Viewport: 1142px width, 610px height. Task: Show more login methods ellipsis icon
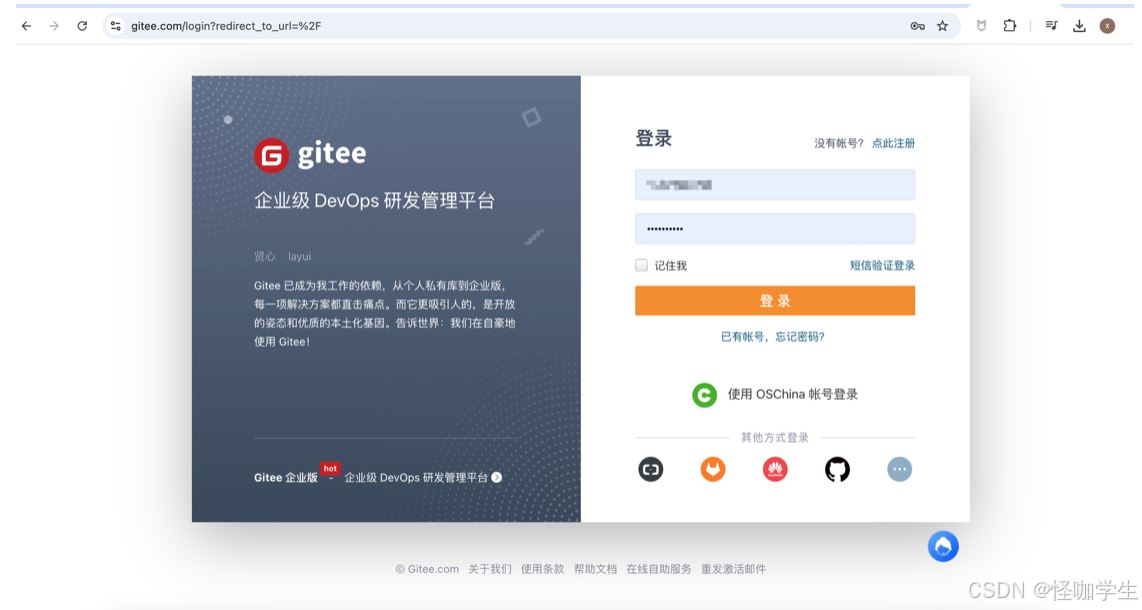click(x=899, y=470)
